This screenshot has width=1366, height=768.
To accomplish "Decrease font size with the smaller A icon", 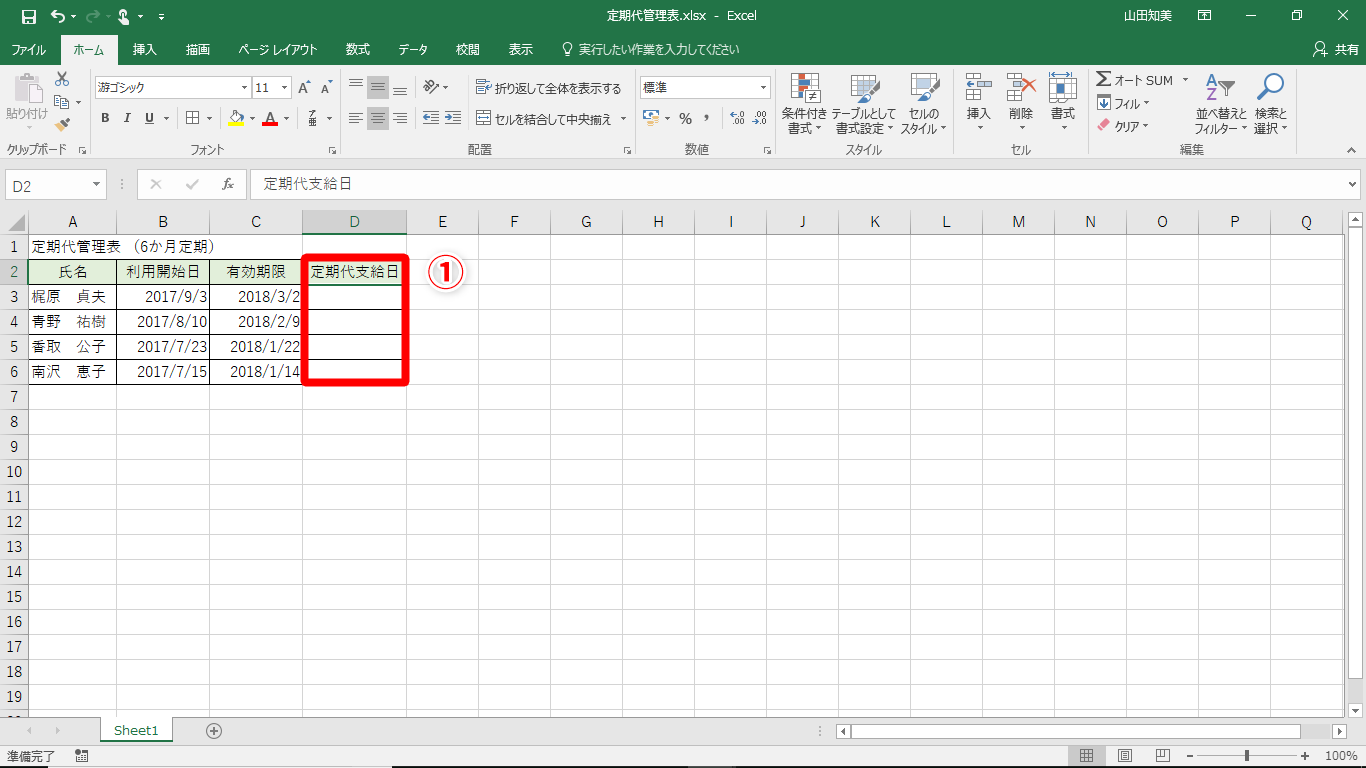I will [x=327, y=88].
